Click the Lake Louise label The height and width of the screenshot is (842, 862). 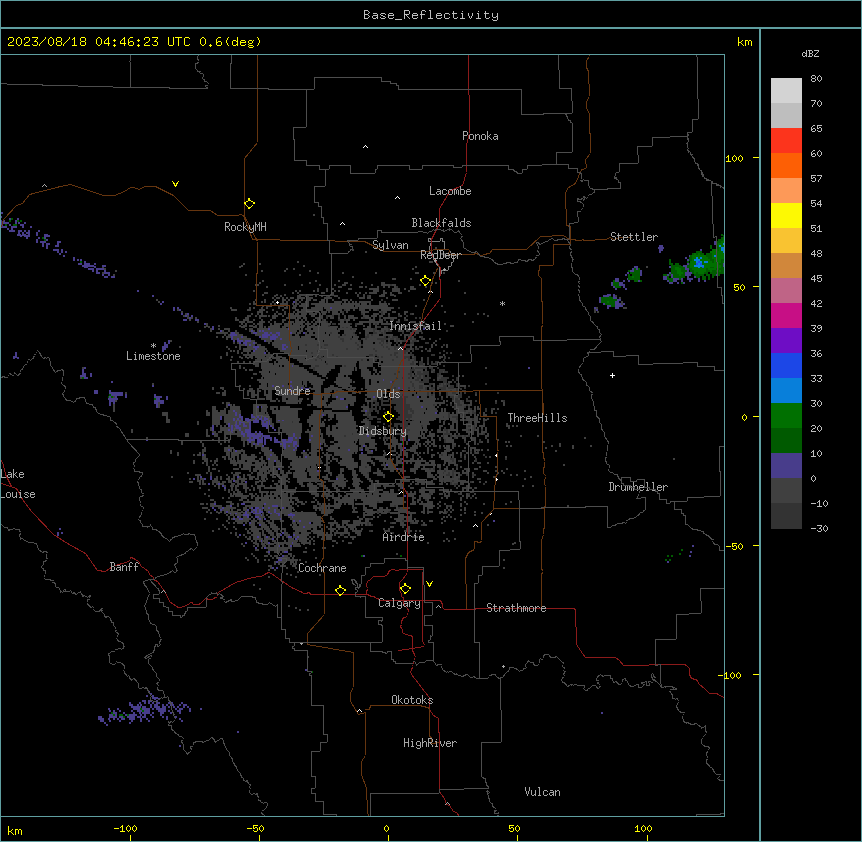coord(18,484)
